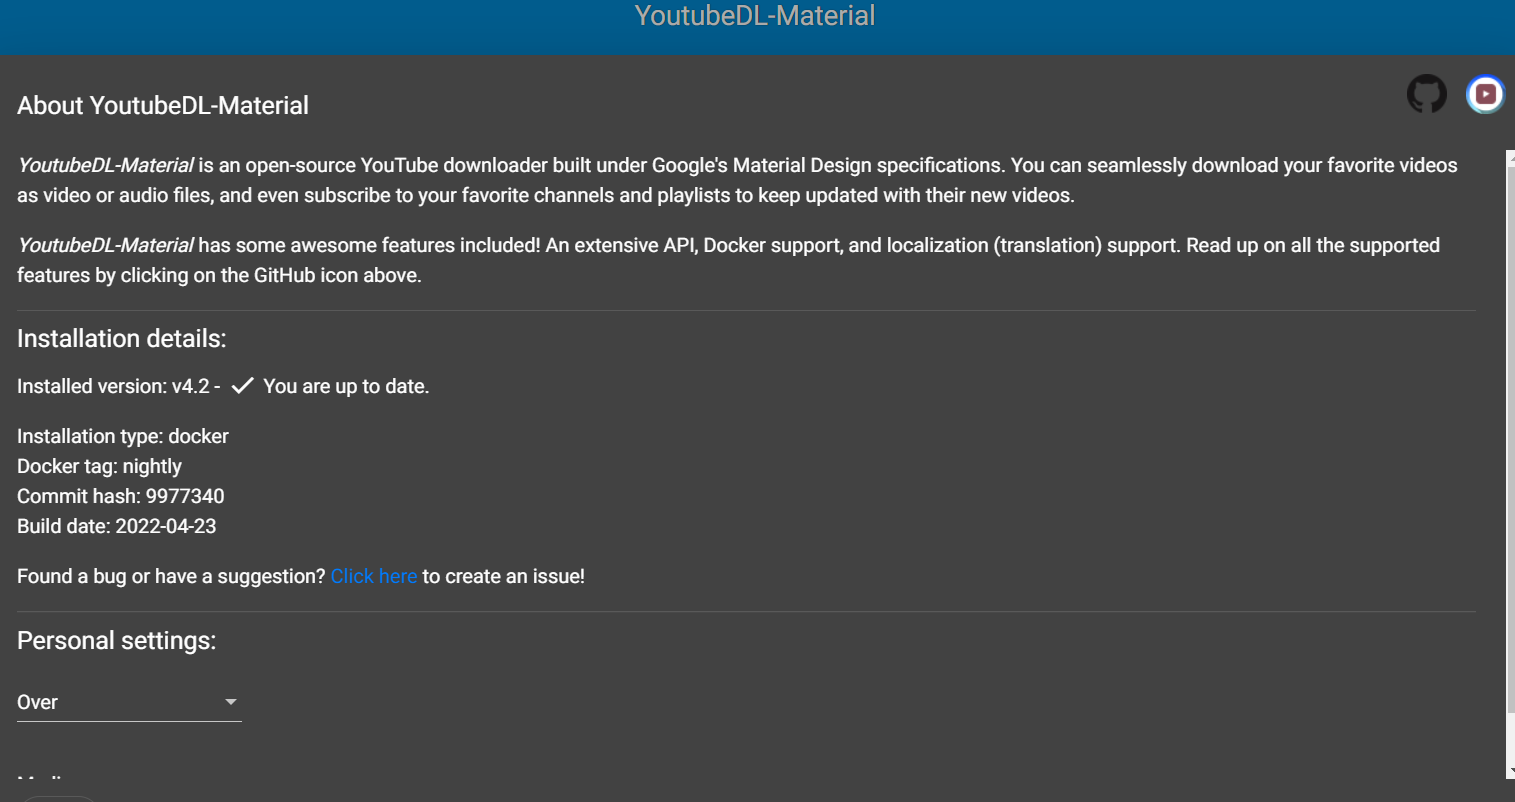Click 'Commit hash: 9977340' line

click(x=121, y=496)
